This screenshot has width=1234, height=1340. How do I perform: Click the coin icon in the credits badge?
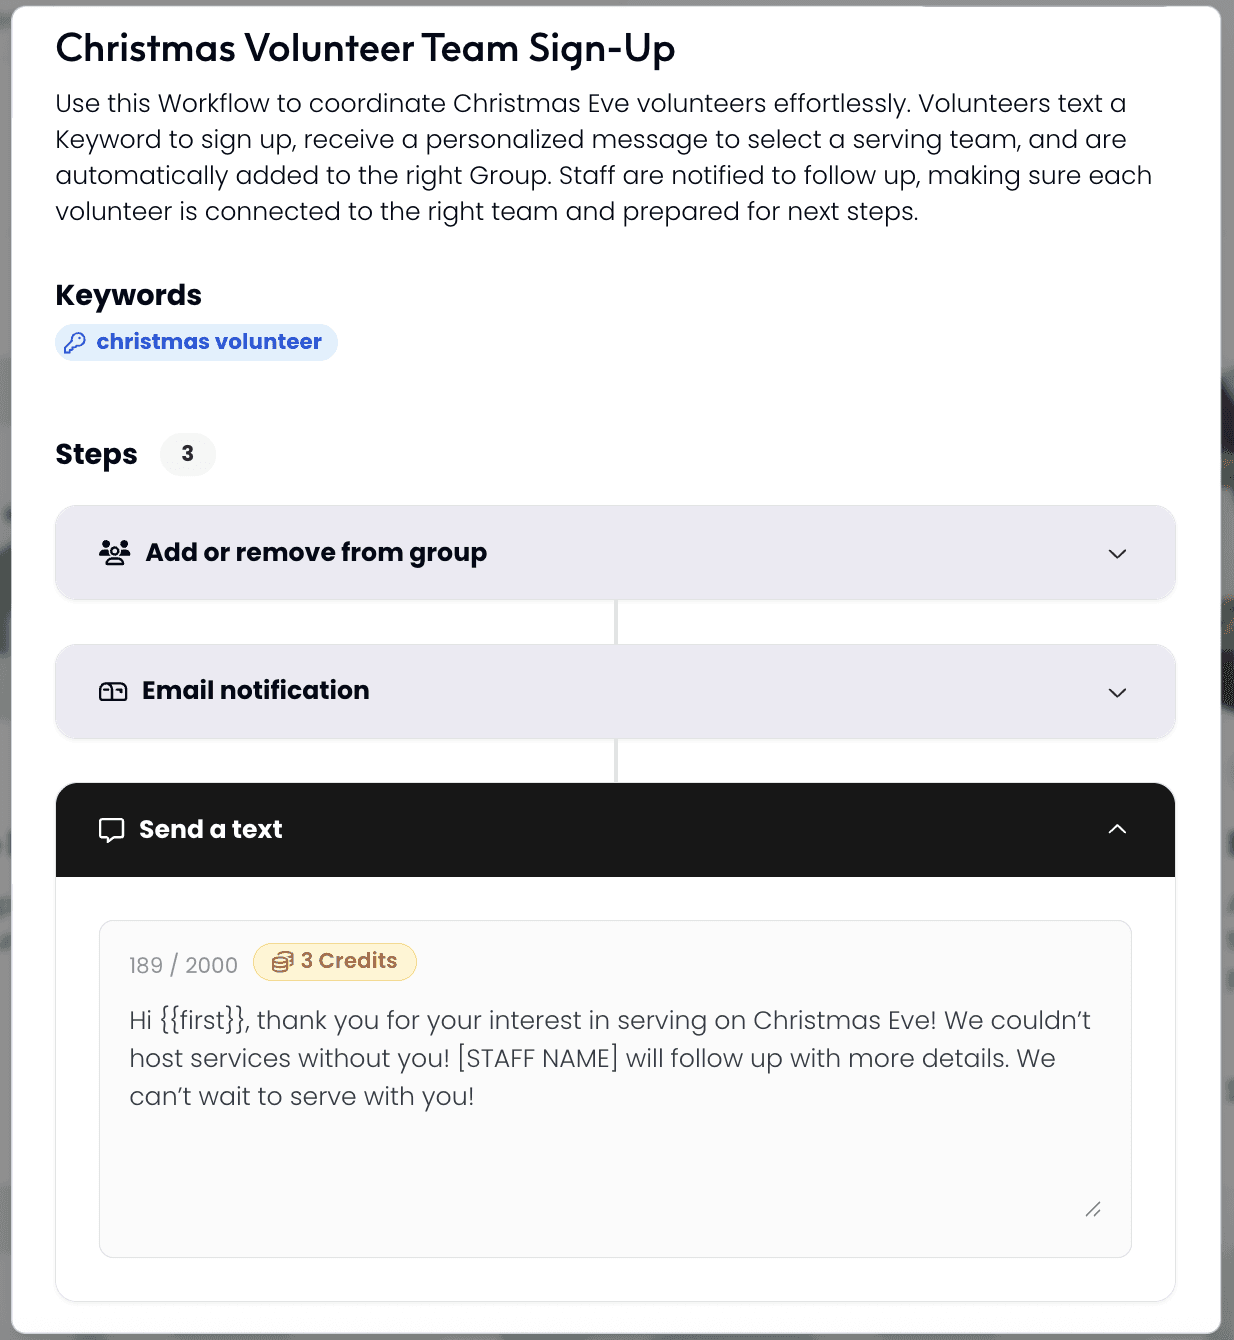coord(283,961)
